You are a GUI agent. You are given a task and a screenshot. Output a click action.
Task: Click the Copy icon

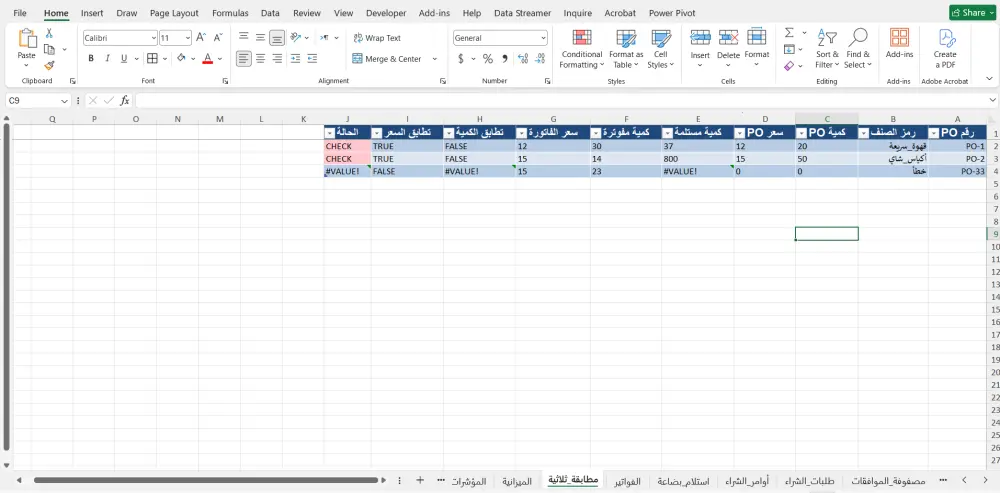tap(49, 49)
